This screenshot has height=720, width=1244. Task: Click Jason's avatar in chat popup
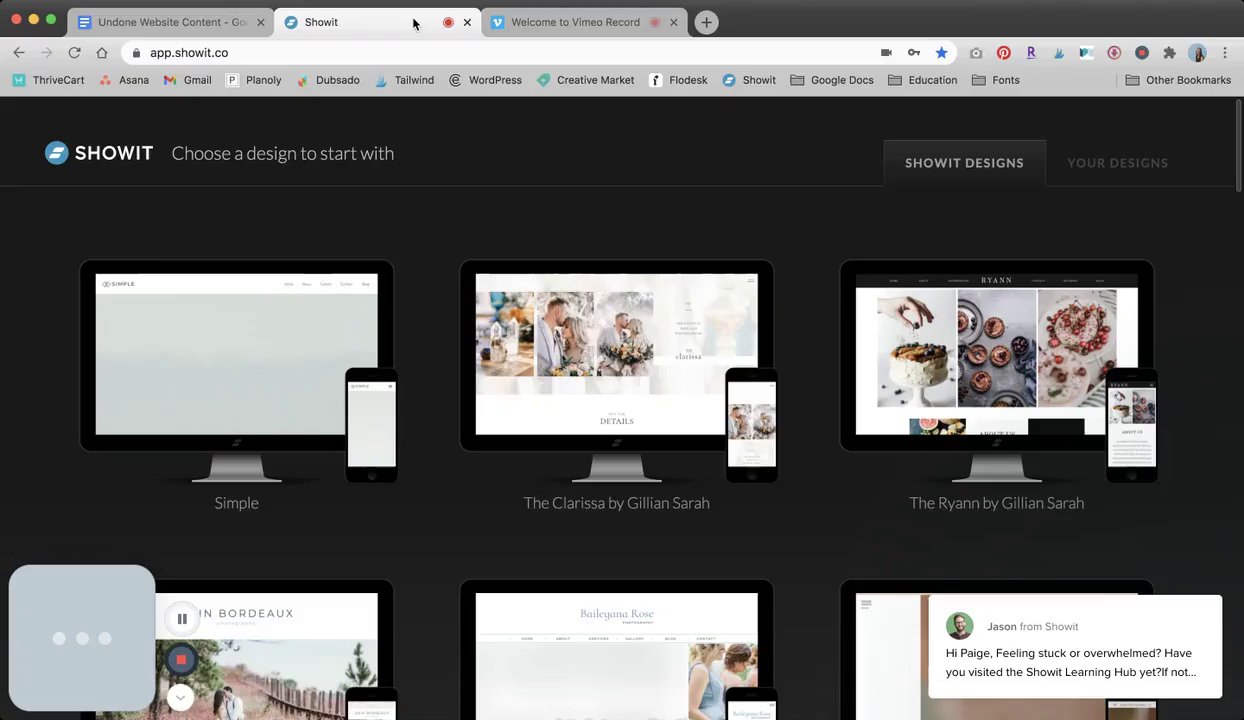pos(960,626)
